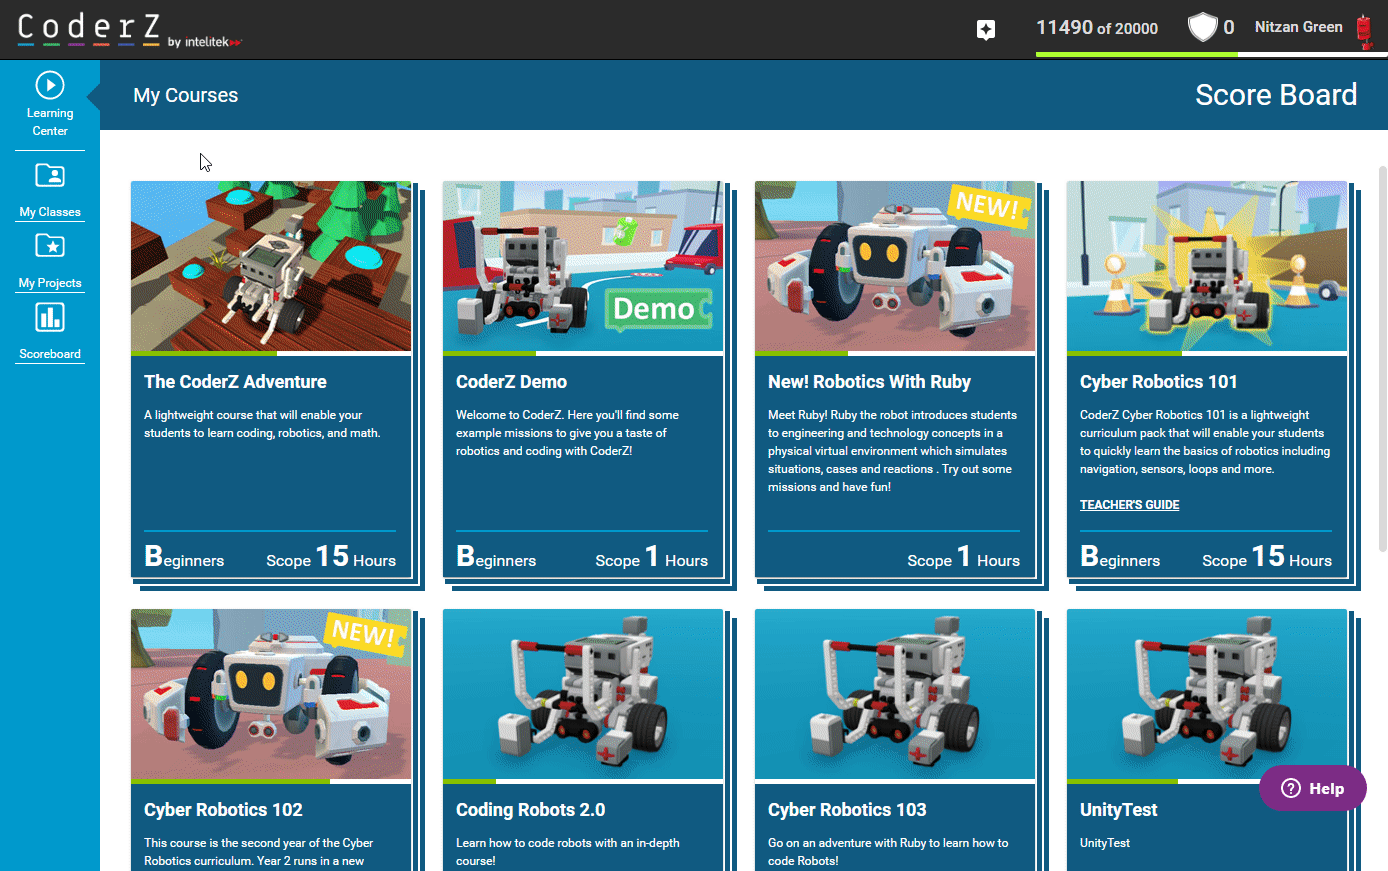Open the TEACHER'S GUIDE link
This screenshot has width=1388, height=871.
pyautogui.click(x=1129, y=505)
